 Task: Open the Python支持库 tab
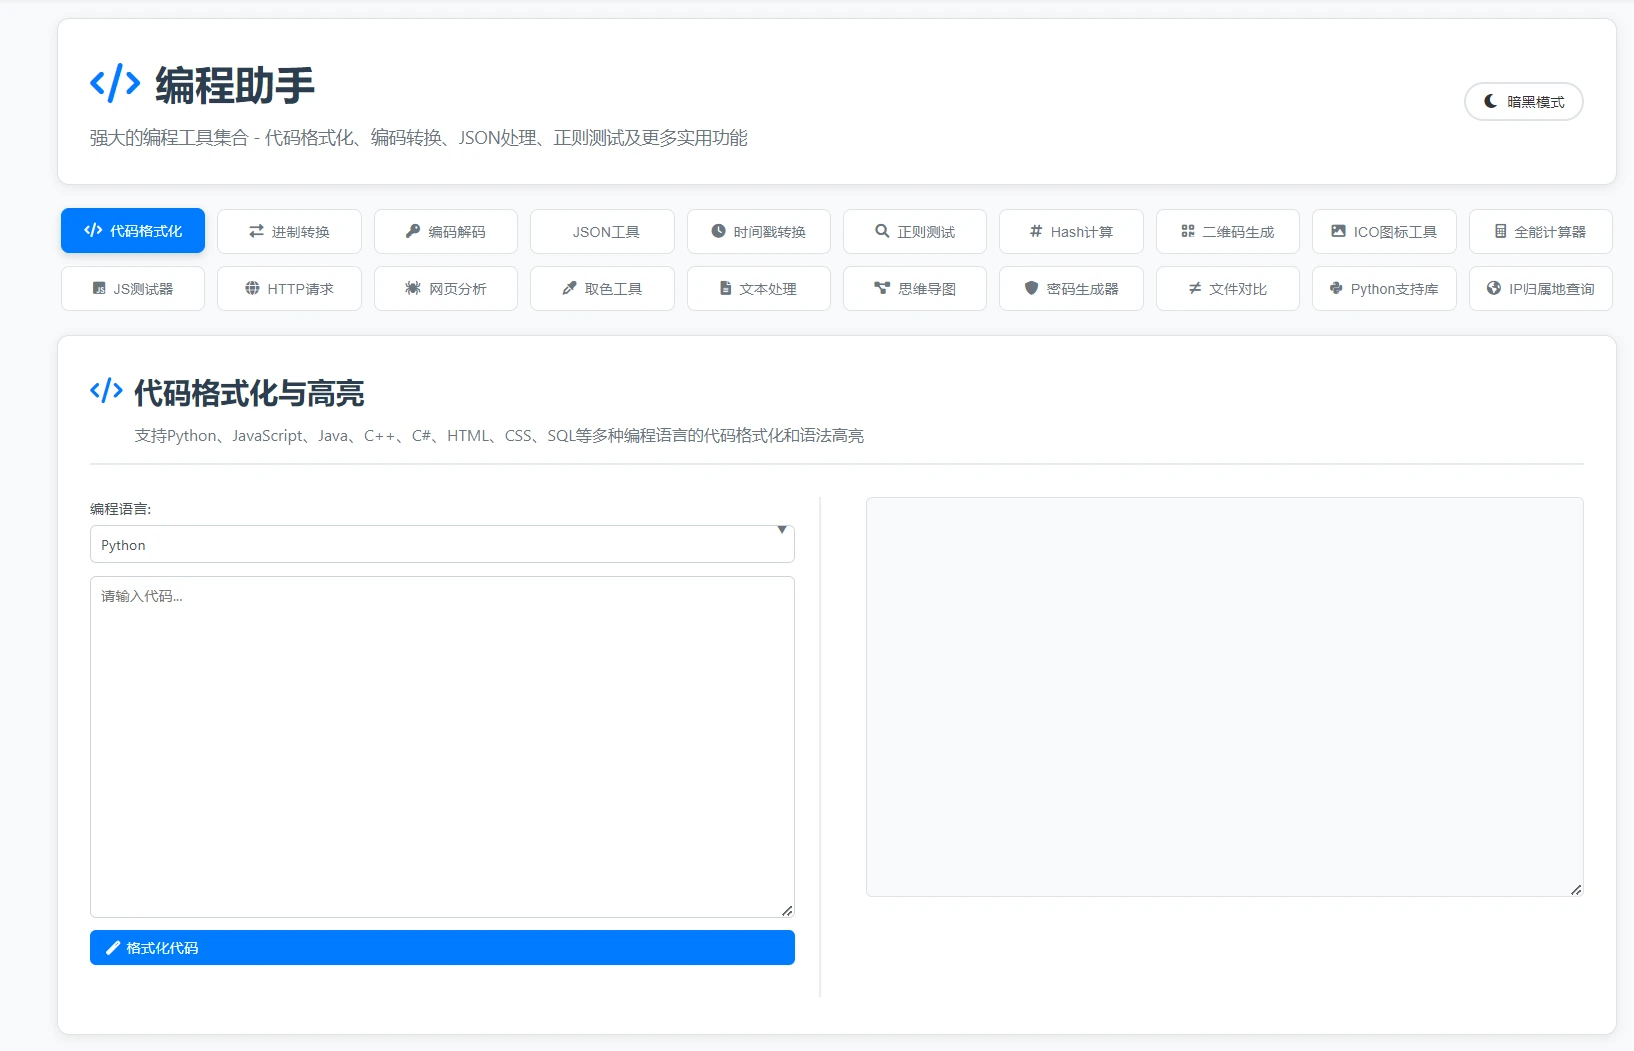1384,289
